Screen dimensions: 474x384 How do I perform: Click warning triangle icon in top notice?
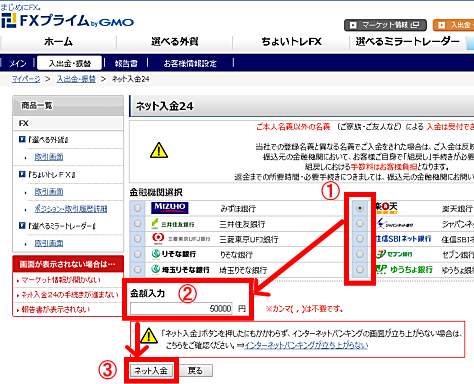pyautogui.click(x=159, y=150)
